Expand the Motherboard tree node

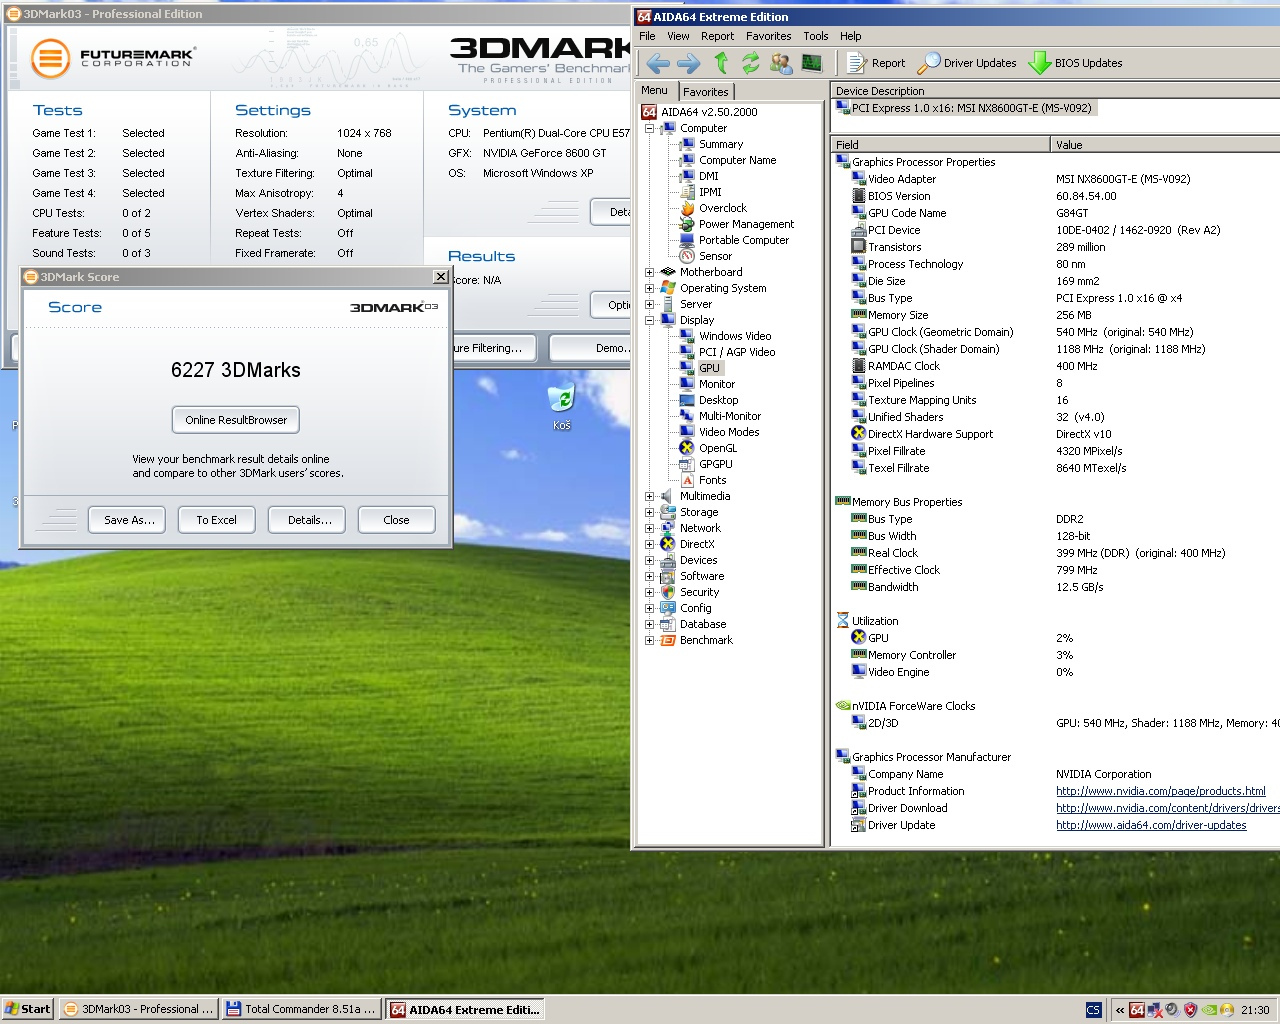coord(649,272)
